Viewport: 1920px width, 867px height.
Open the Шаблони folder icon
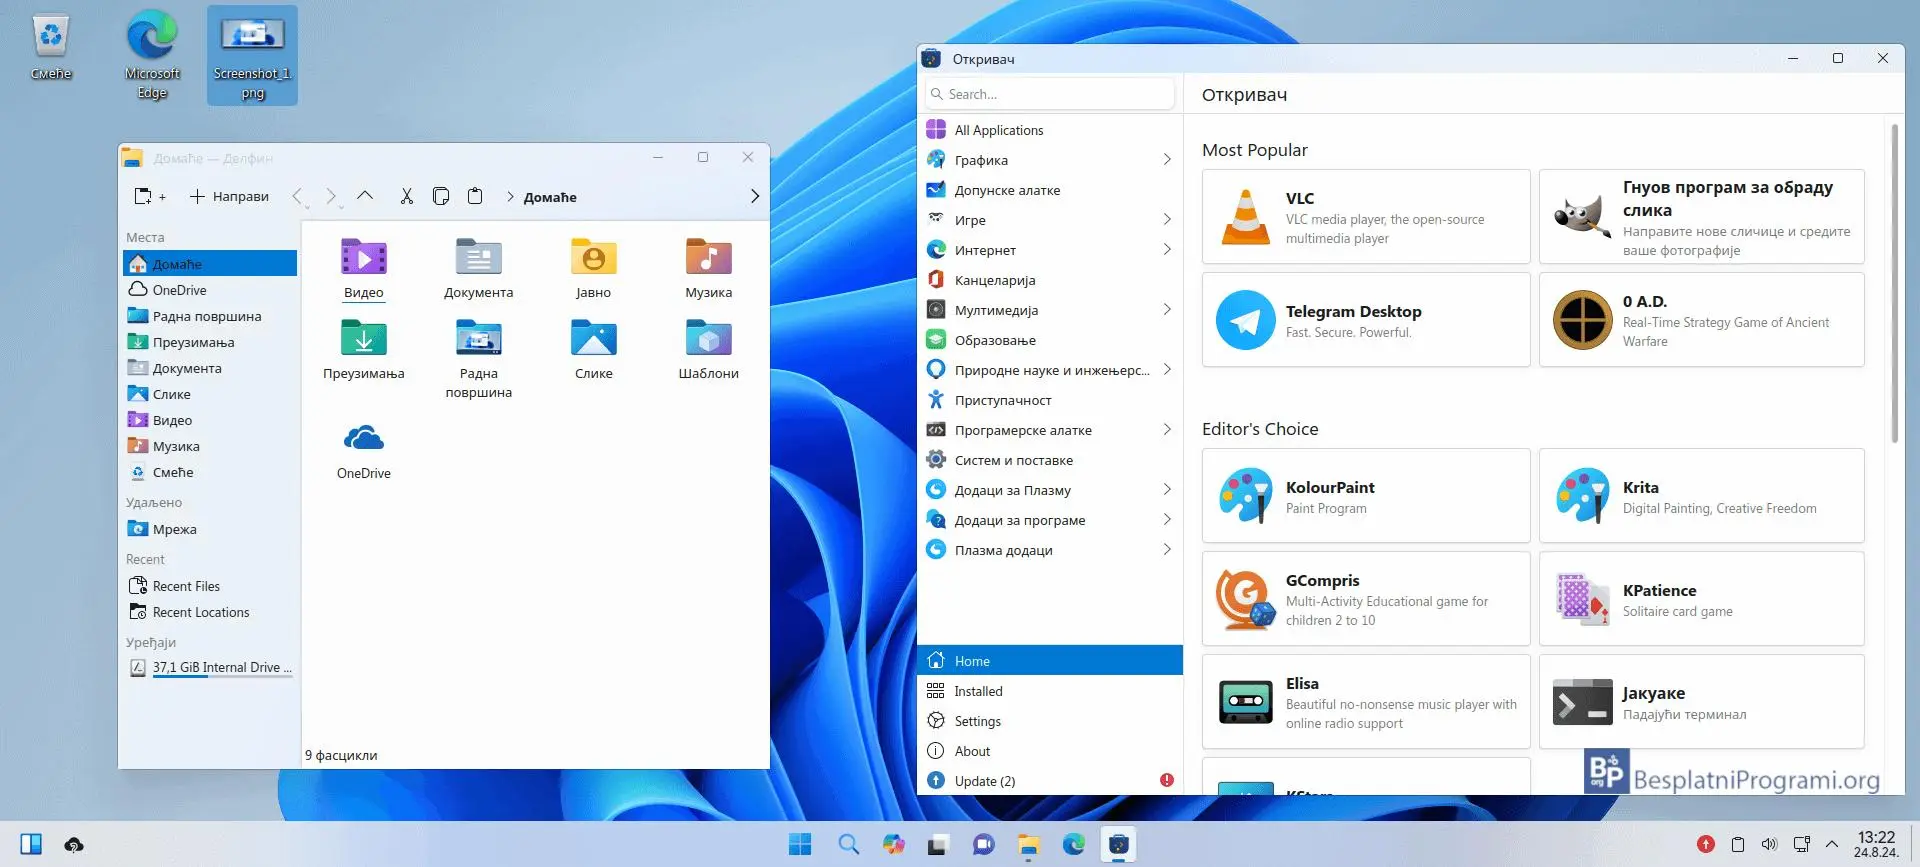click(709, 339)
